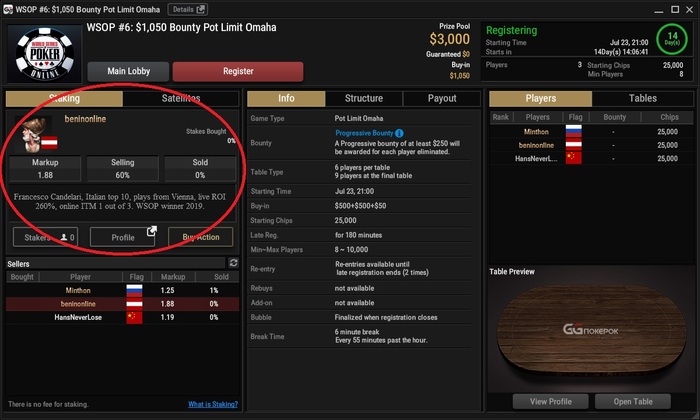This screenshot has height=420, width=700.
Task: Open beninonline Profile in new window
Action: [123, 237]
